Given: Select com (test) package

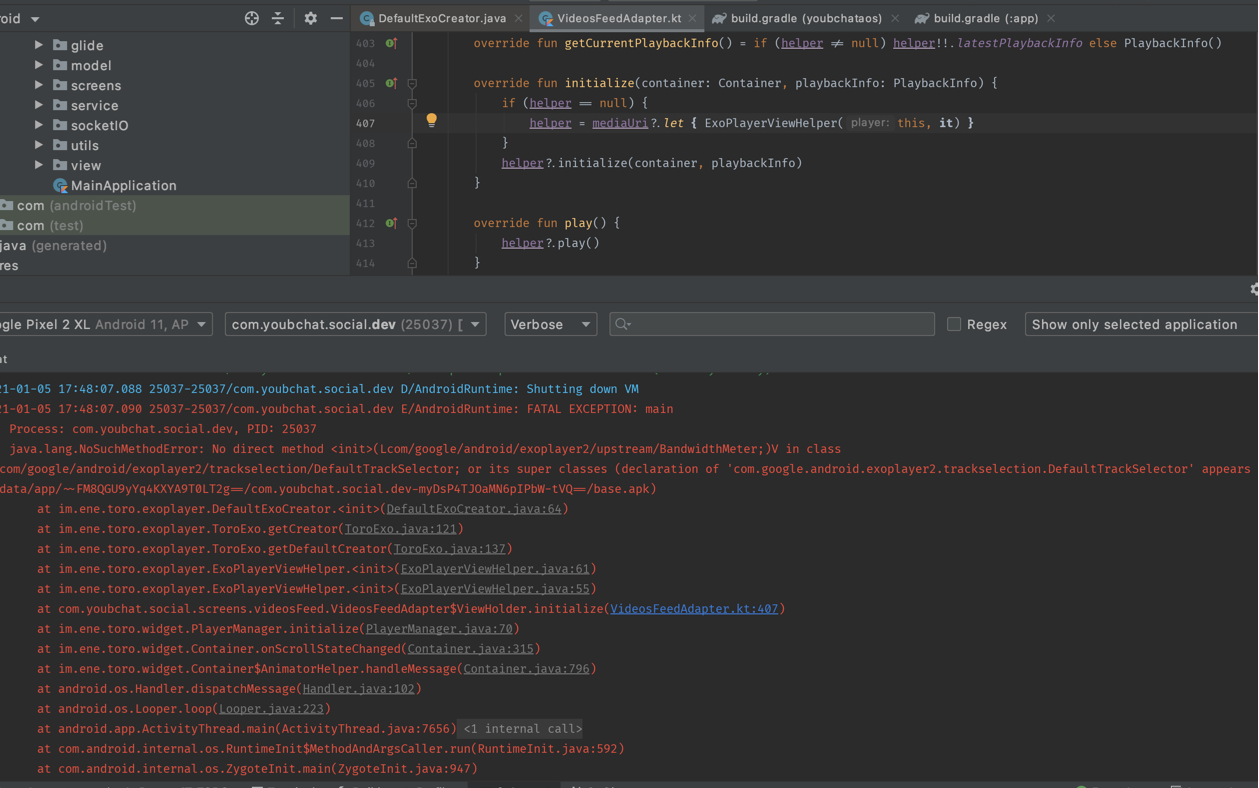Looking at the screenshot, I should click(50, 225).
